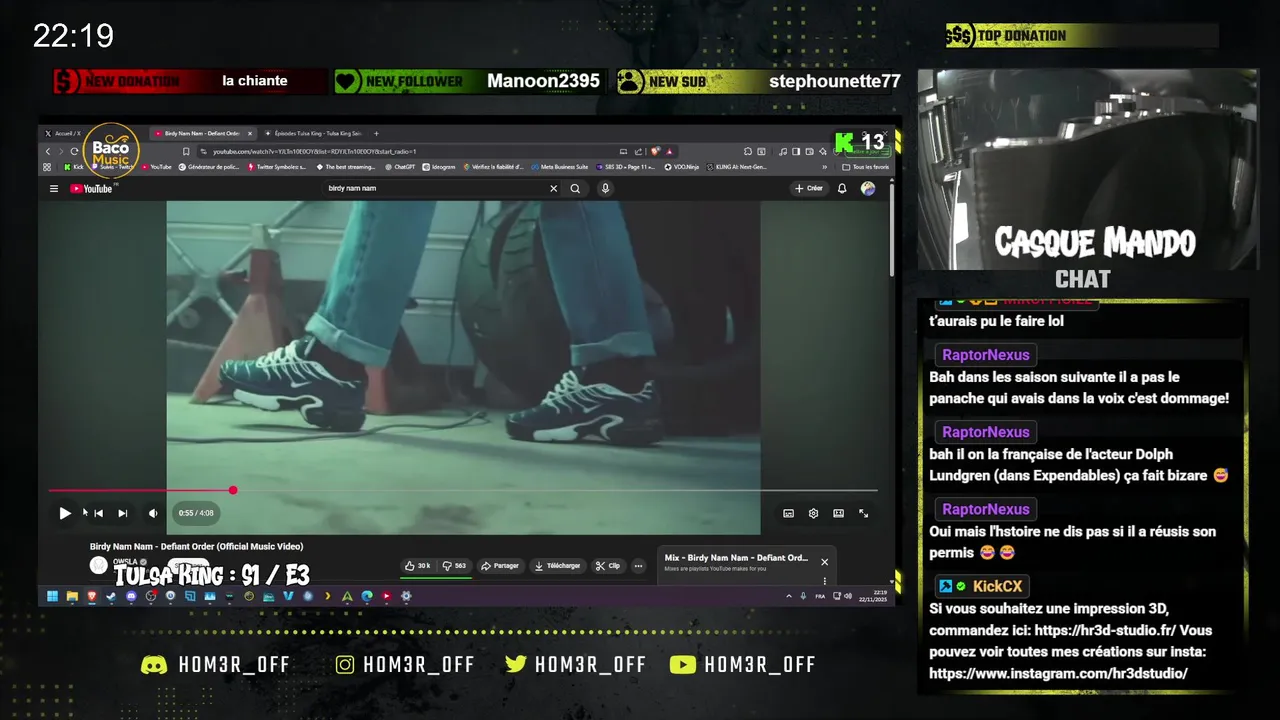1280x720 pixels.
Task: Open the Windows Start menu
Action: [x=52, y=596]
